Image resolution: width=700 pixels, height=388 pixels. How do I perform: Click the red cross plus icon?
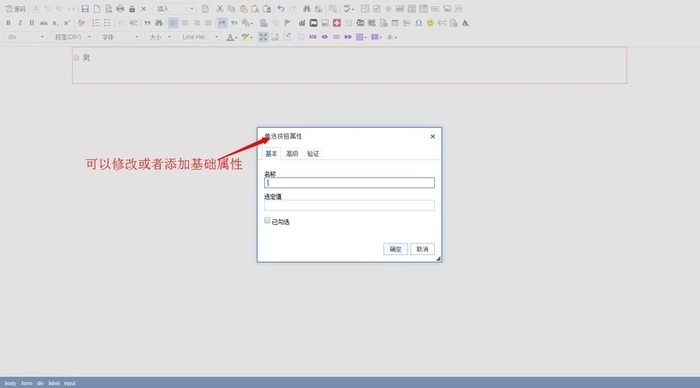coord(337,23)
